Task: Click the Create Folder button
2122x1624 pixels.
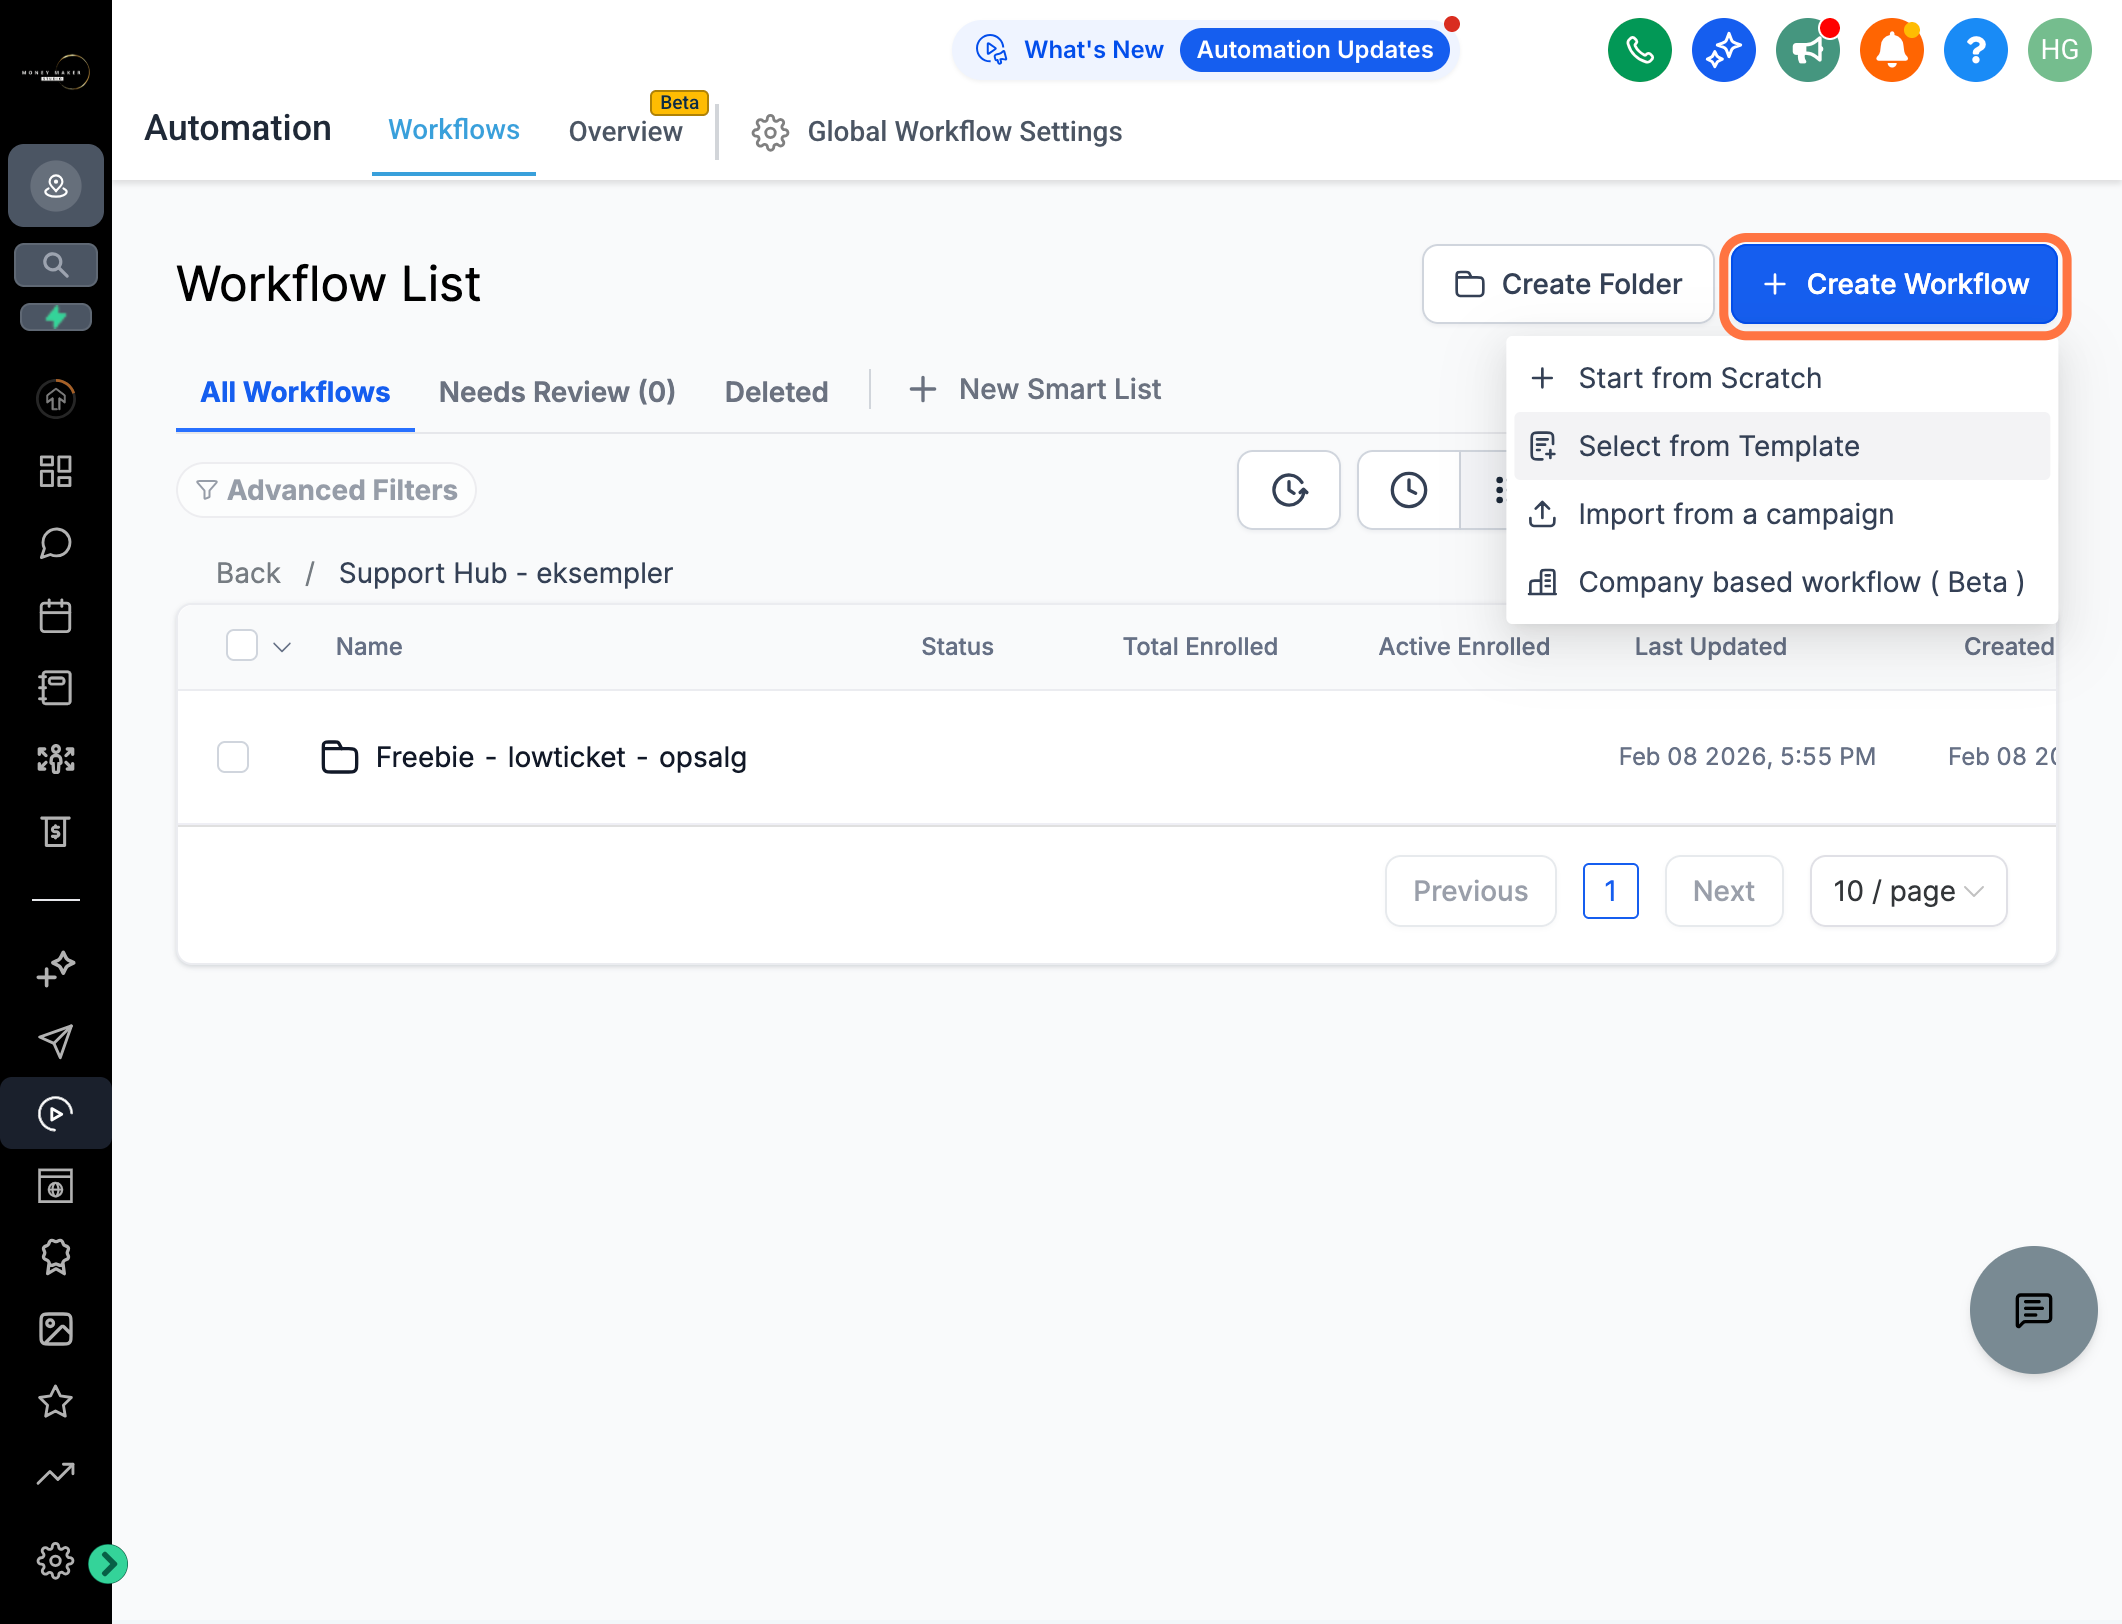Action: coord(1568,284)
